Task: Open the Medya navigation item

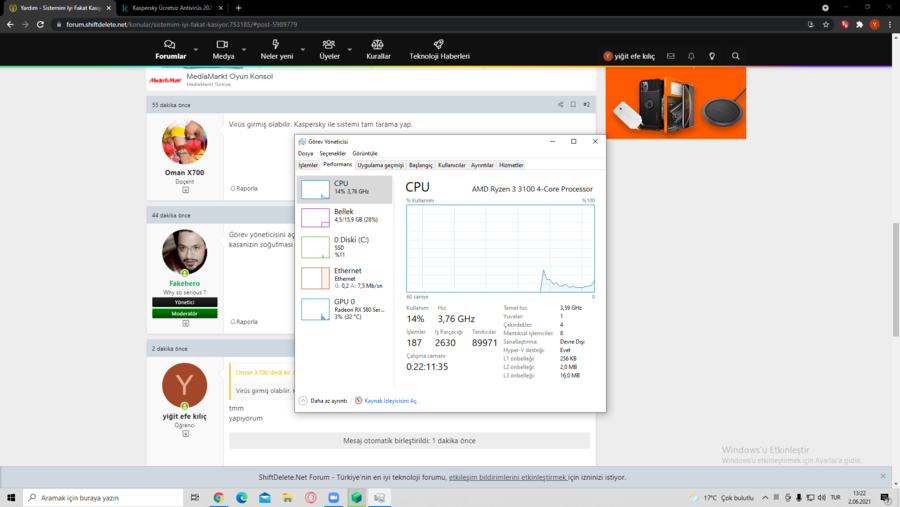Action: [x=223, y=50]
